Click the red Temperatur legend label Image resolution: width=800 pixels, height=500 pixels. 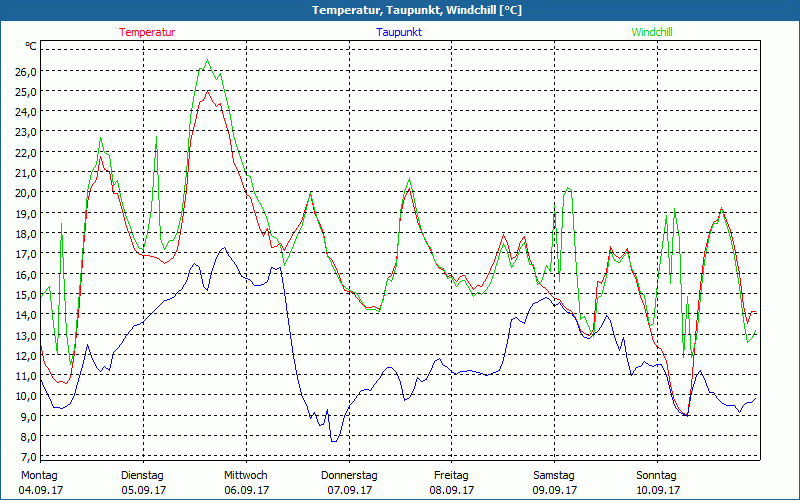click(x=147, y=32)
